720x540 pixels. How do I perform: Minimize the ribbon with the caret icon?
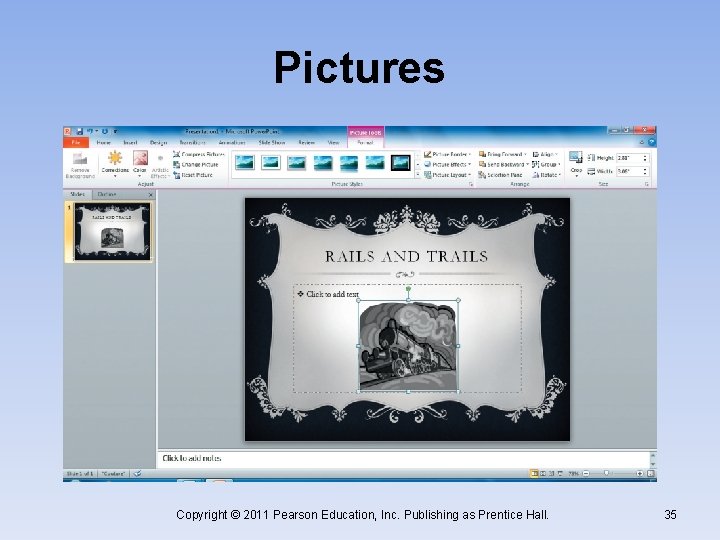(x=642, y=142)
